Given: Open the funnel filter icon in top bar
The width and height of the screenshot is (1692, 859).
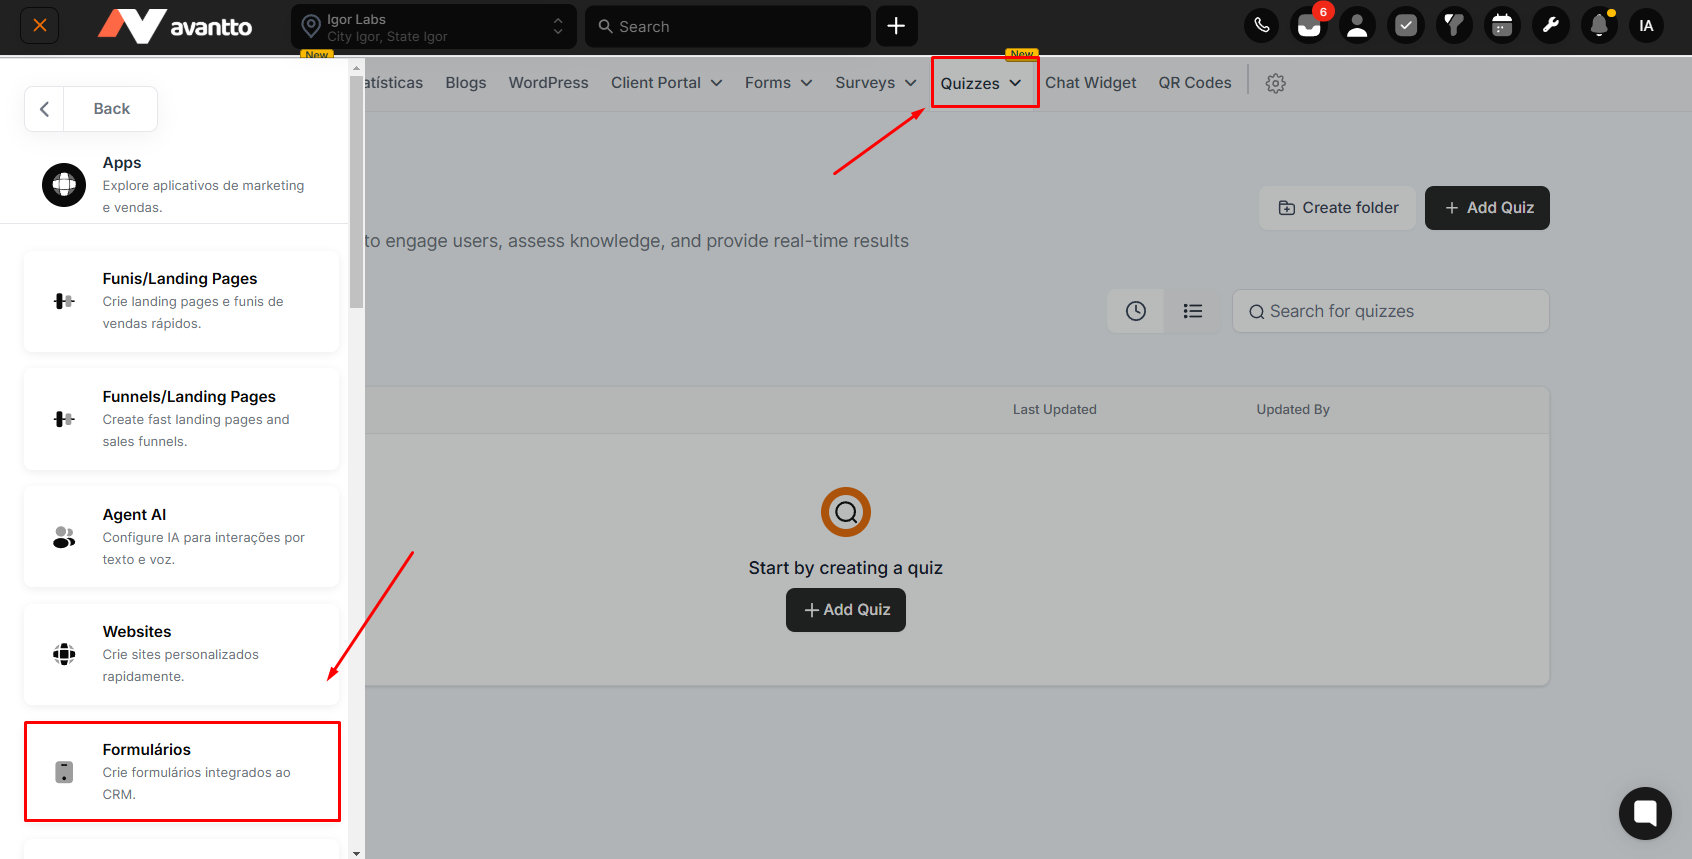Looking at the screenshot, I should pyautogui.click(x=1454, y=26).
